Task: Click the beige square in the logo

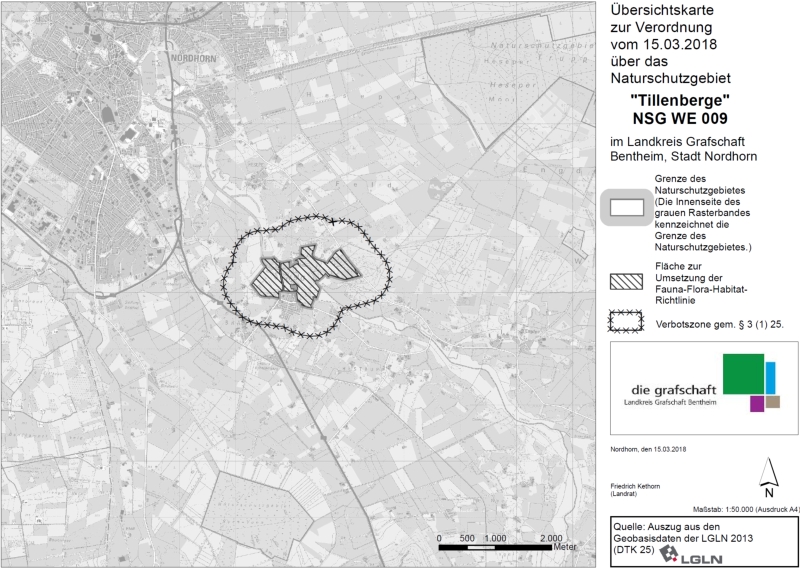Action: coord(772,401)
